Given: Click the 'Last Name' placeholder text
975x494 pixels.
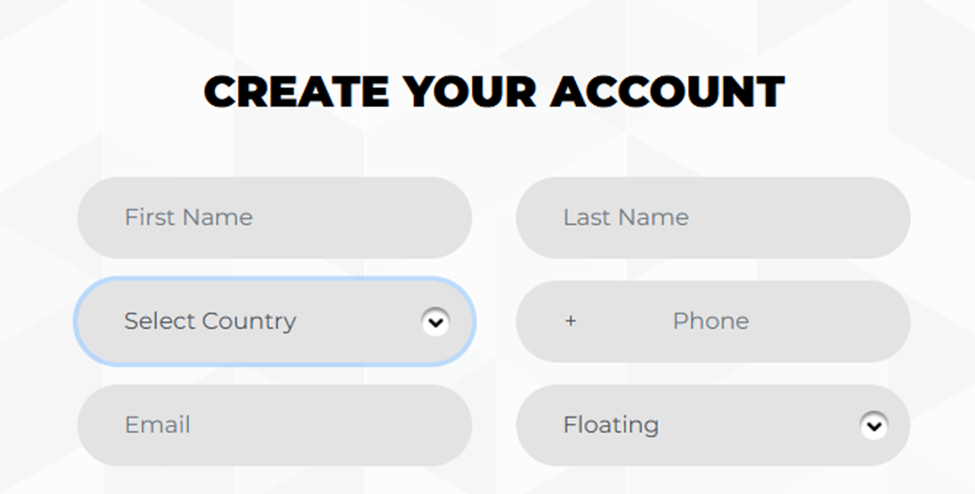Looking at the screenshot, I should [626, 217].
